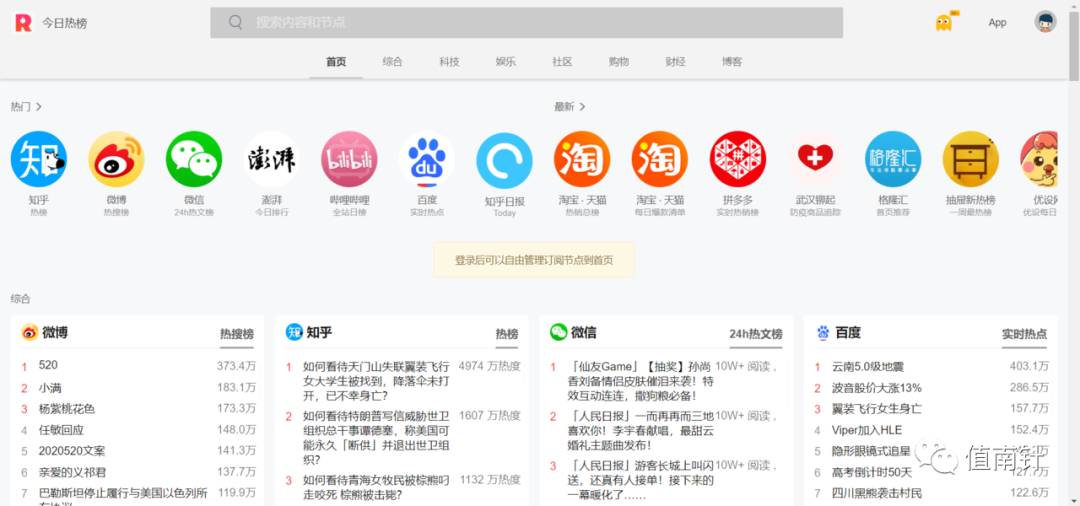Open Baidu topic 波音股价大涨13%
The width and height of the screenshot is (1080, 506).
tap(876, 388)
